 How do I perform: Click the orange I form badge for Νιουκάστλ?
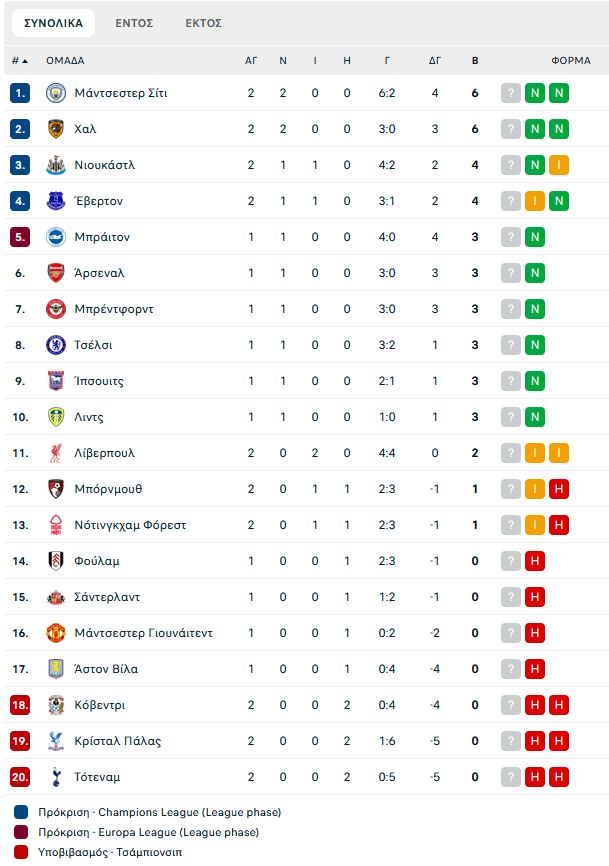(559, 165)
